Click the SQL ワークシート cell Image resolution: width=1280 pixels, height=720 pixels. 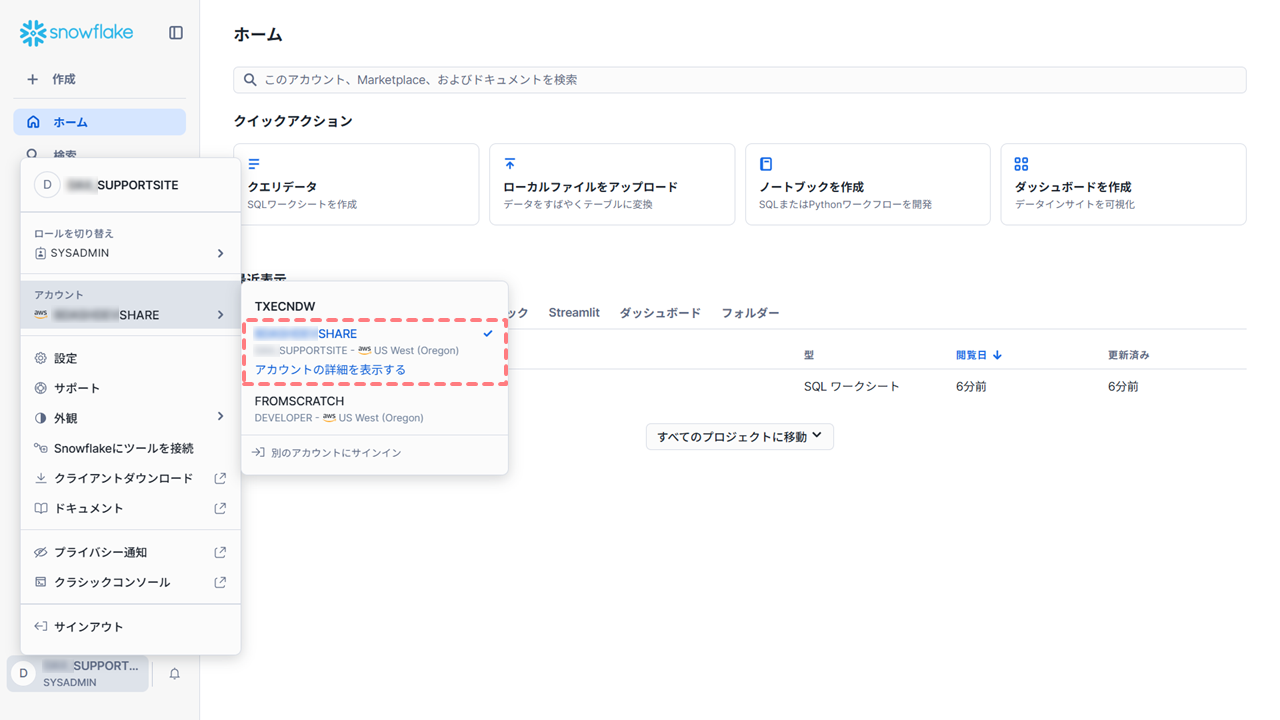(x=852, y=386)
